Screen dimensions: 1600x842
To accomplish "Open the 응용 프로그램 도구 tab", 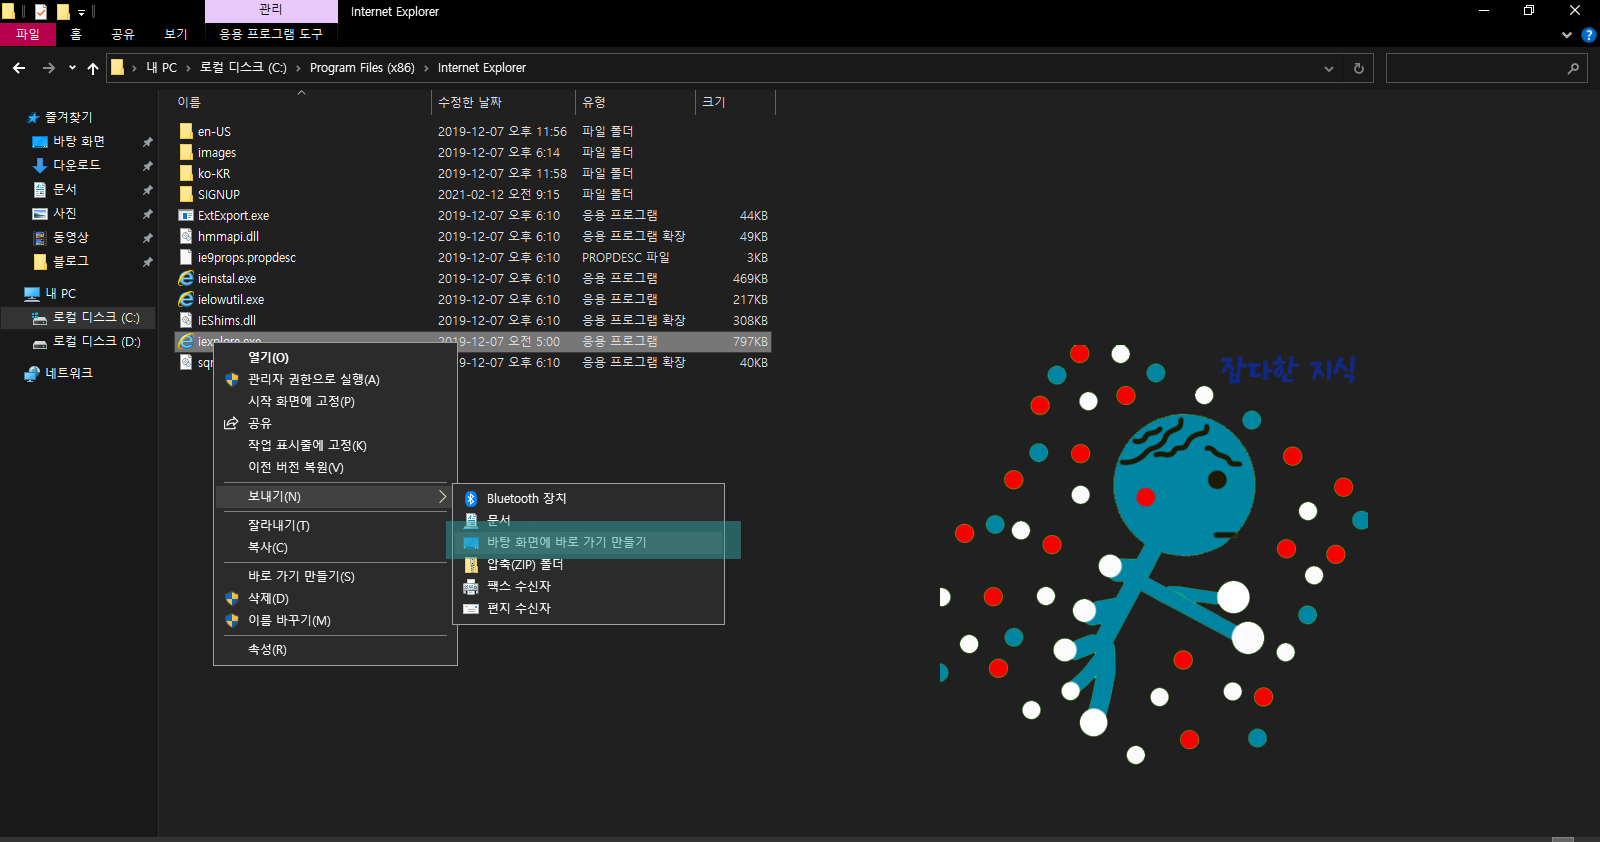I will tap(271, 34).
